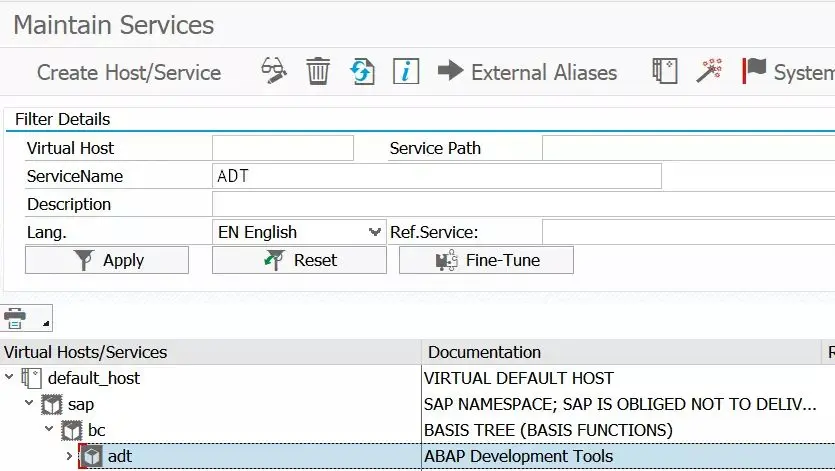Expand the adt service node

[70, 456]
